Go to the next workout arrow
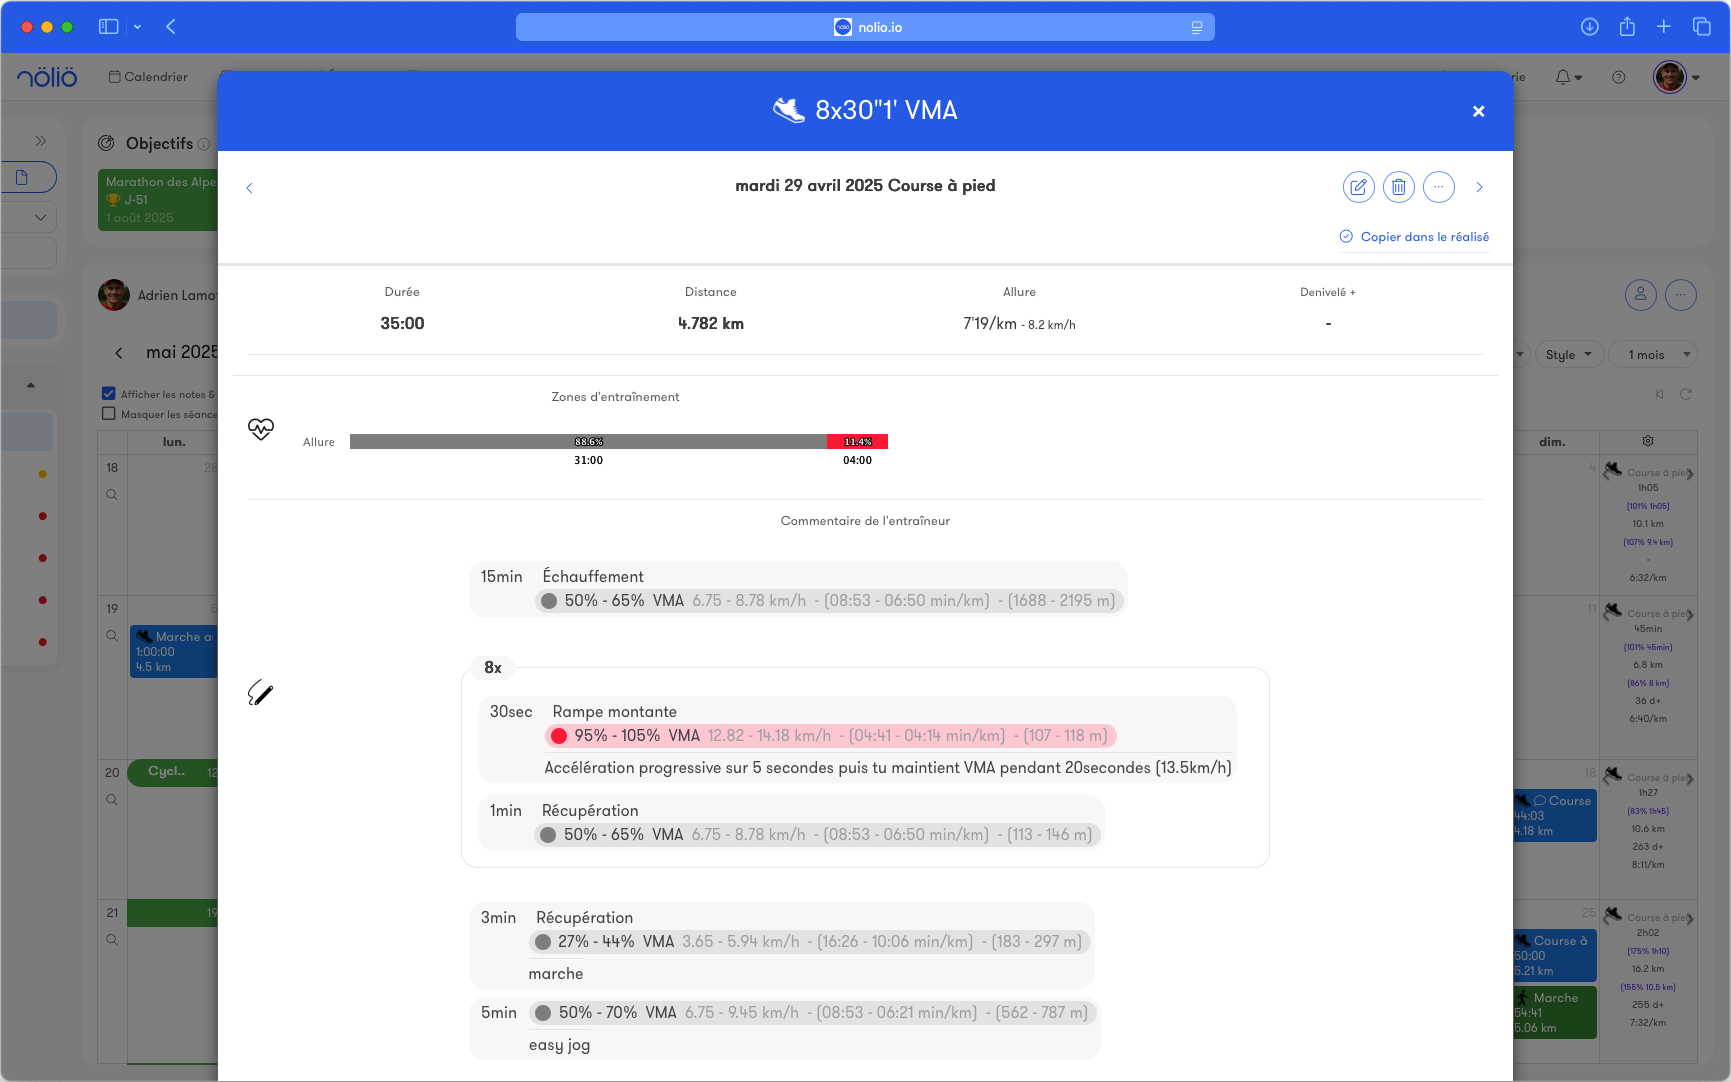 pyautogui.click(x=1479, y=187)
